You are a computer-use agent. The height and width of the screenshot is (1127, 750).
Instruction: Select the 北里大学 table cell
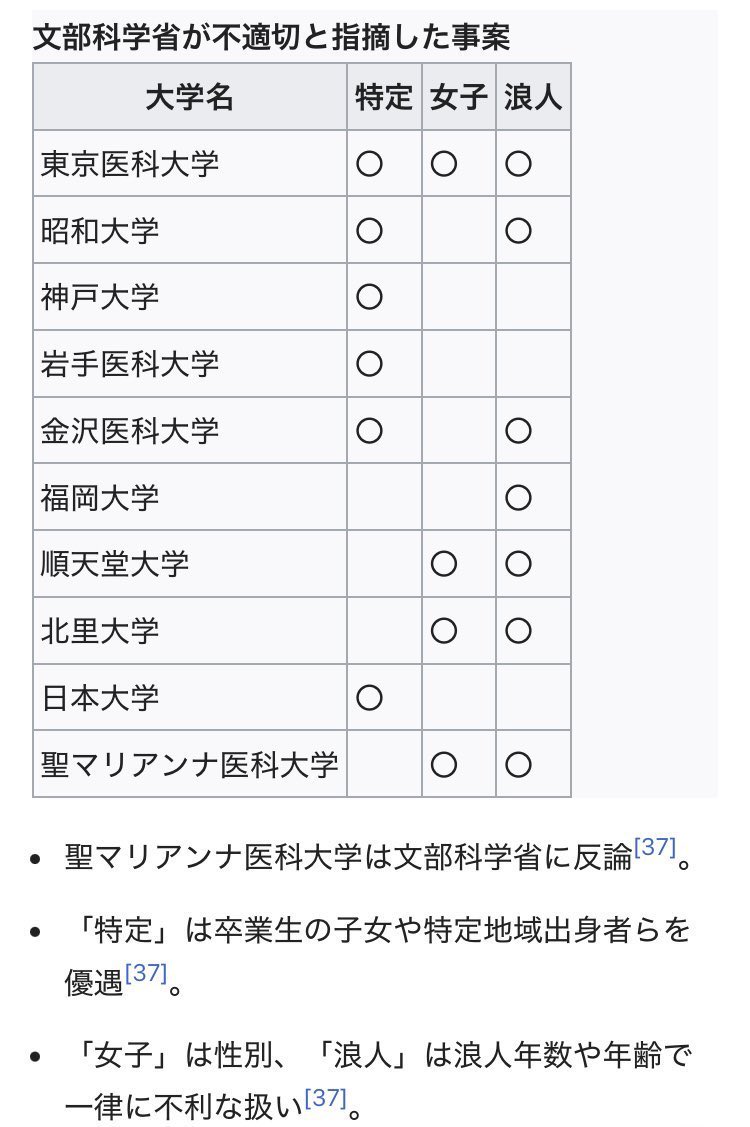190,631
